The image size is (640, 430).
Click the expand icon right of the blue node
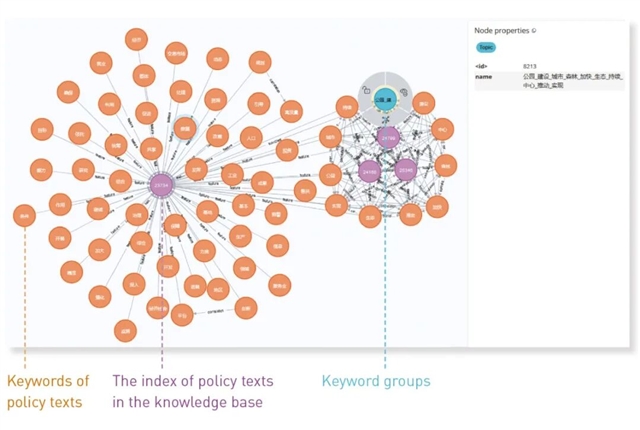coord(405,92)
